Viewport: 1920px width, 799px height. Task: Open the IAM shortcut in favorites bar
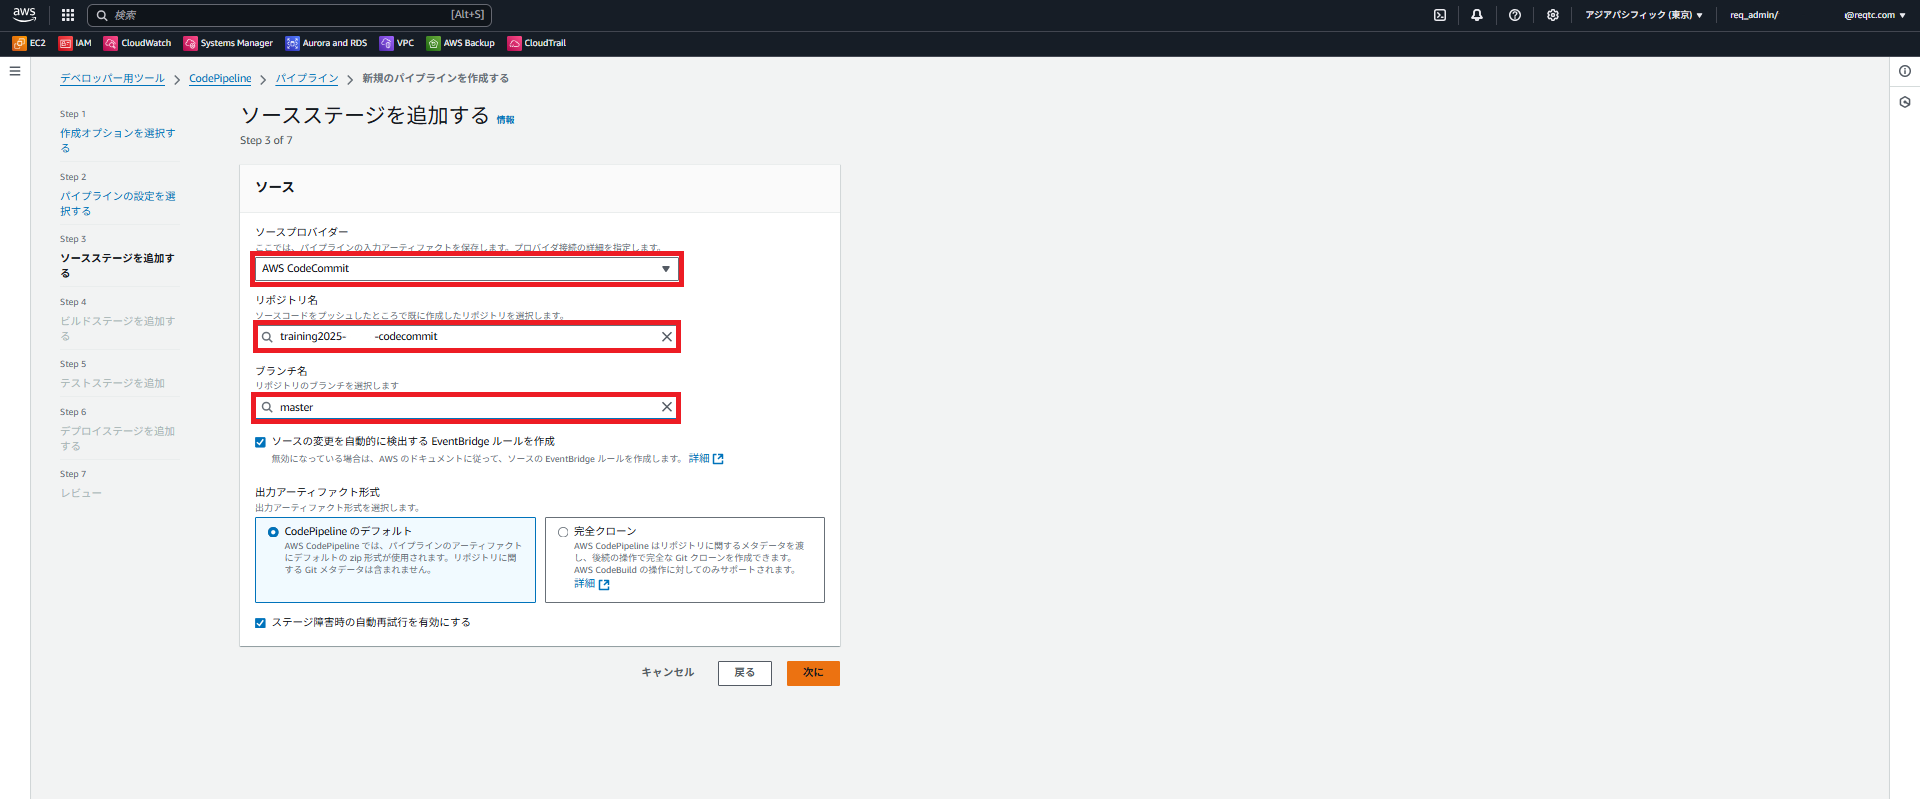click(75, 43)
